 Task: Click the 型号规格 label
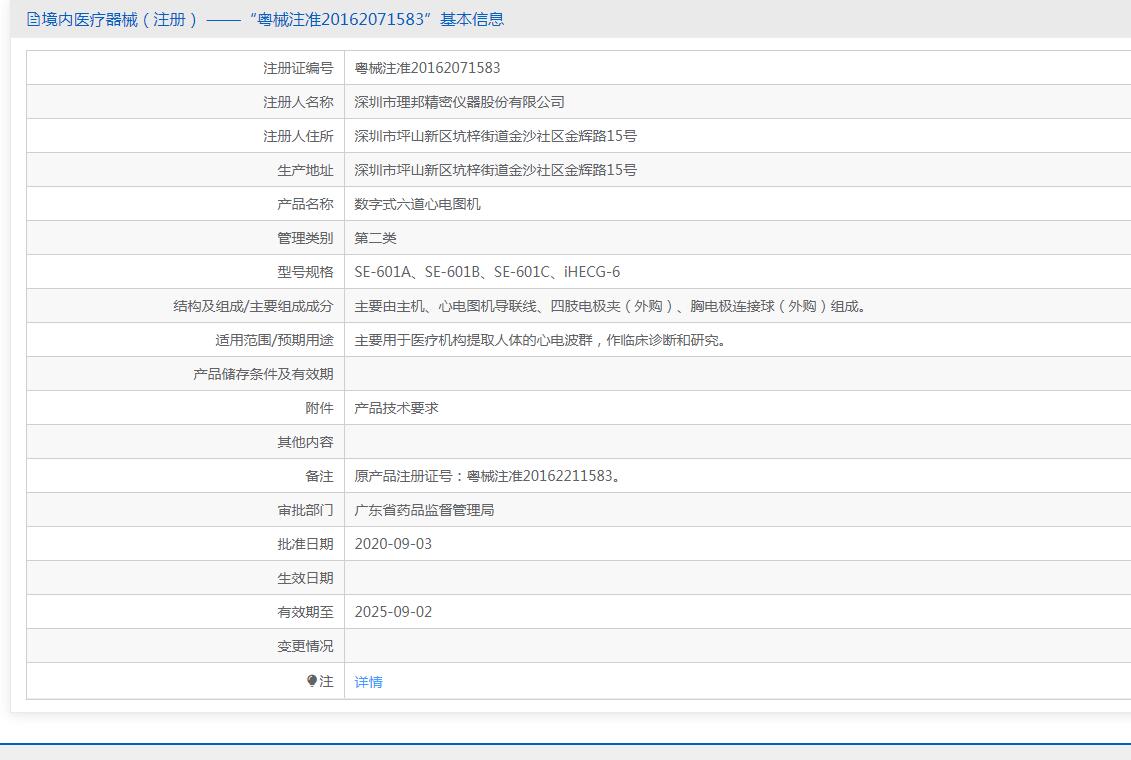click(305, 272)
